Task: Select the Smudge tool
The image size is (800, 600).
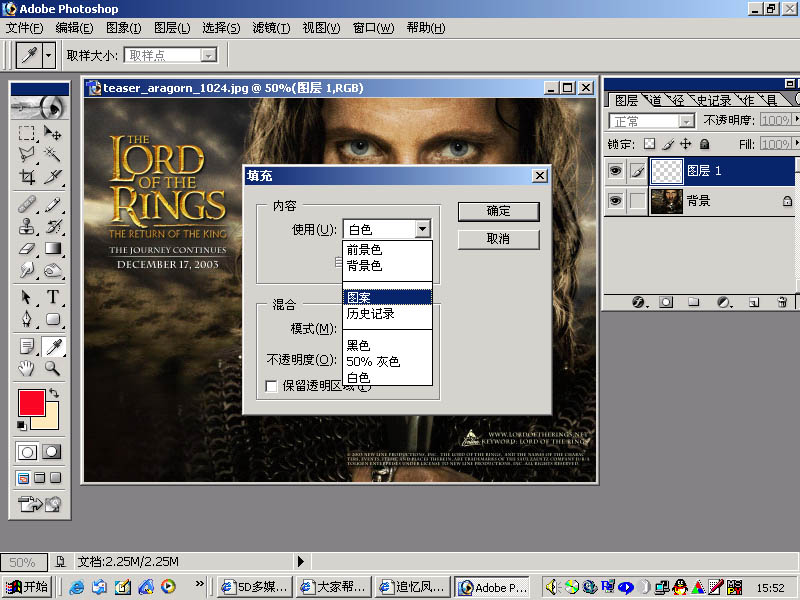Action: pos(27,269)
